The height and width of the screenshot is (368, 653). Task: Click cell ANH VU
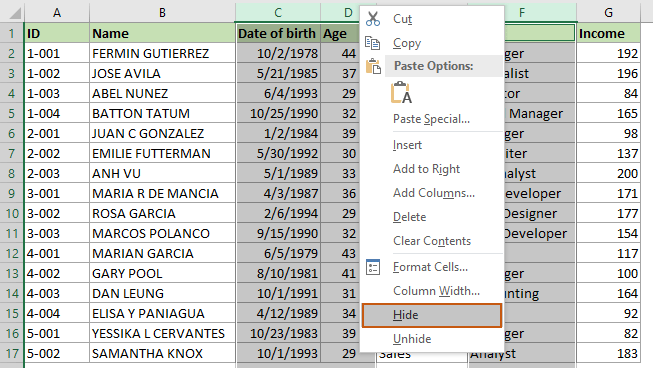tap(162, 173)
